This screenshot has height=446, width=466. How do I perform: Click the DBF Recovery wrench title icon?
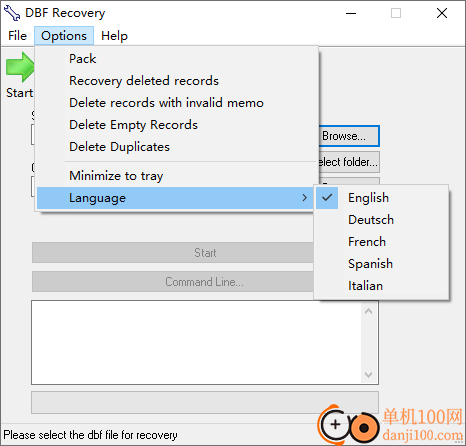[12, 13]
